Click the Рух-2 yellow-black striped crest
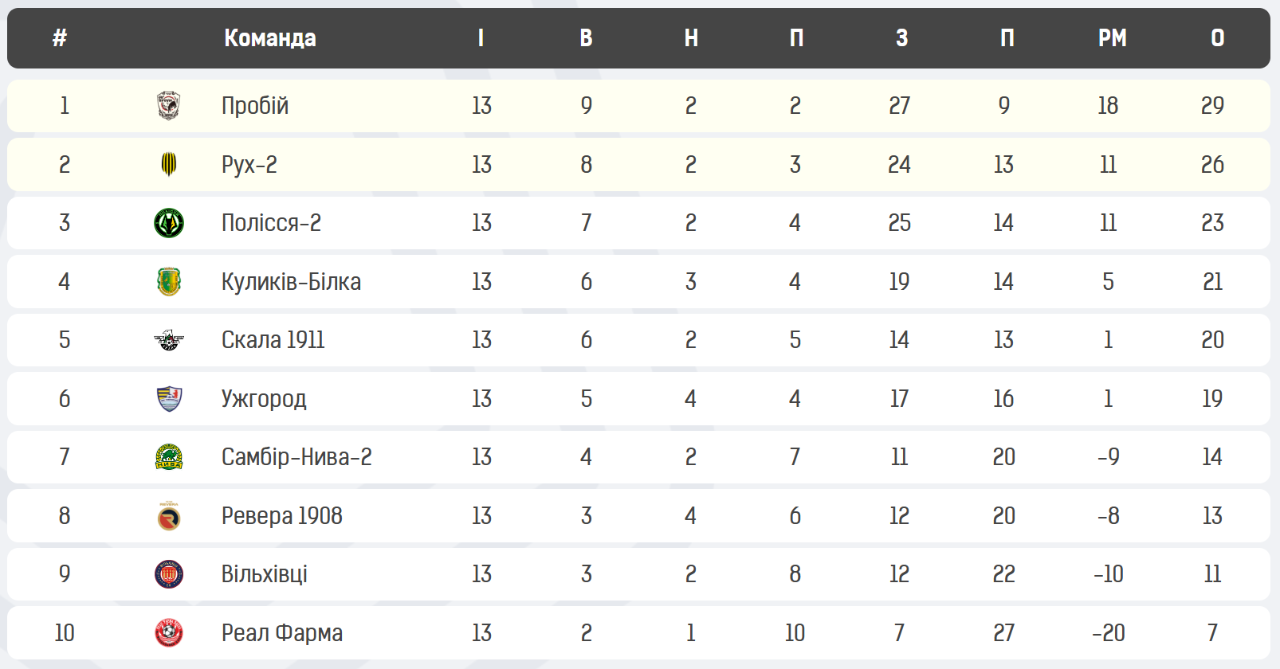 pos(169,165)
